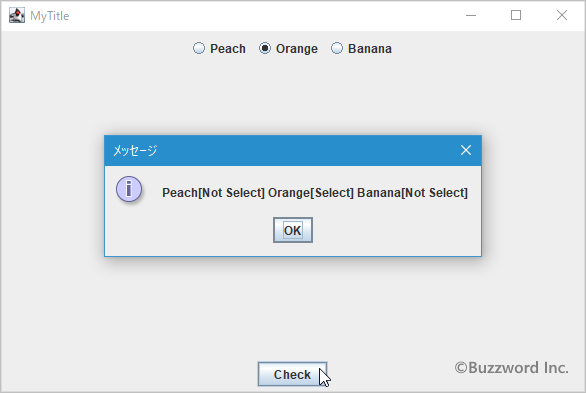Click the Java app icon in the title bar

(17, 15)
